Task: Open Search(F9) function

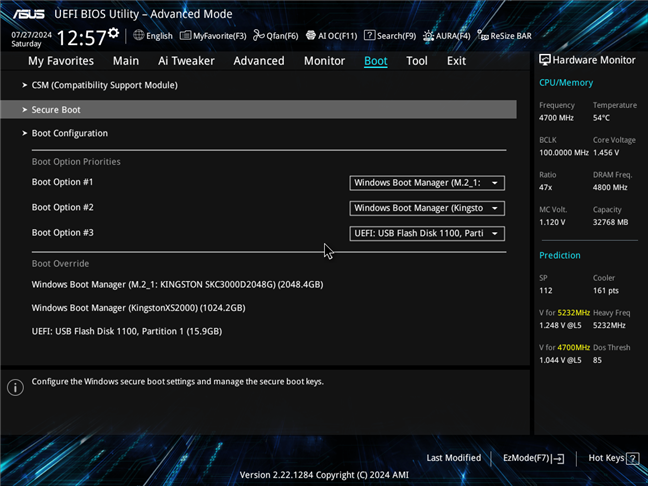Action: 390,36
